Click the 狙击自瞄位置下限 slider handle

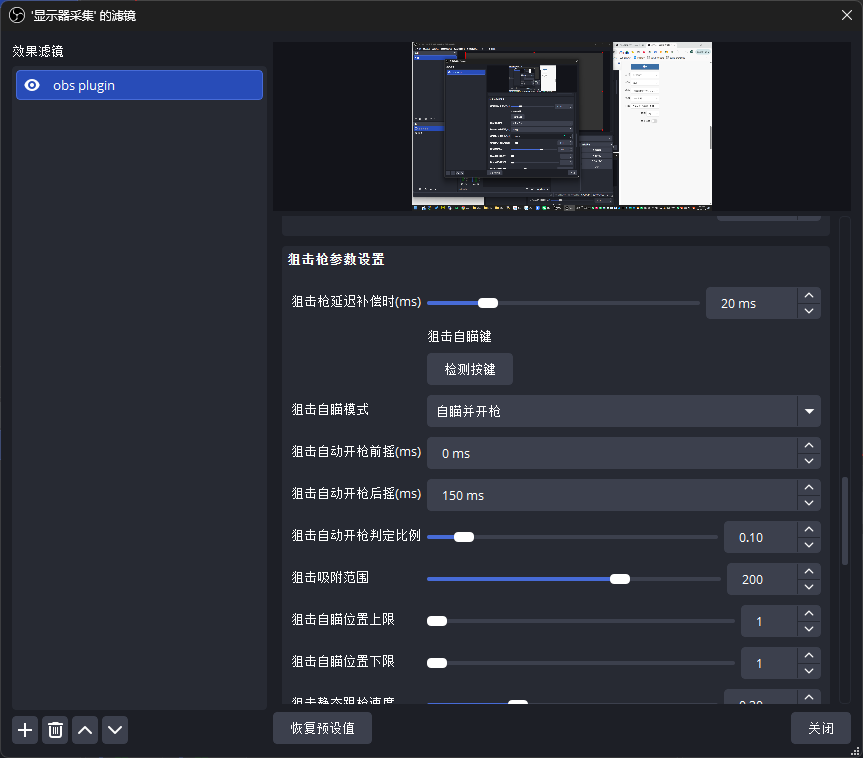pyautogui.click(x=437, y=663)
